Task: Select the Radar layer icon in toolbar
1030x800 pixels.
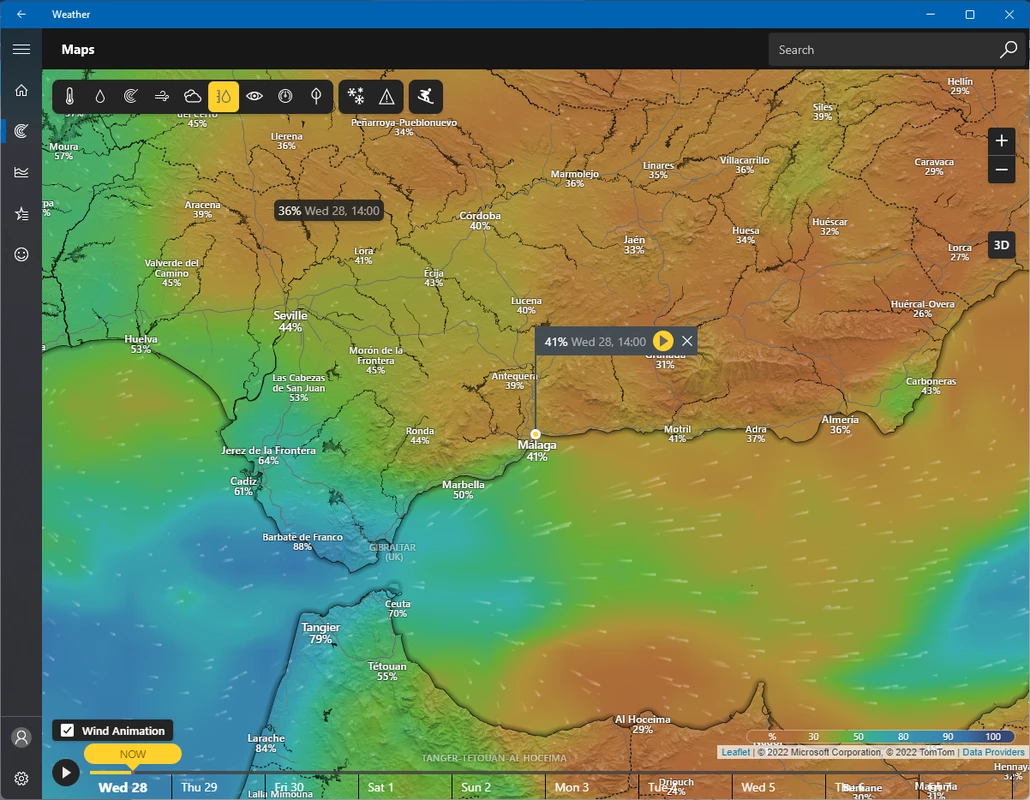Action: [131, 97]
